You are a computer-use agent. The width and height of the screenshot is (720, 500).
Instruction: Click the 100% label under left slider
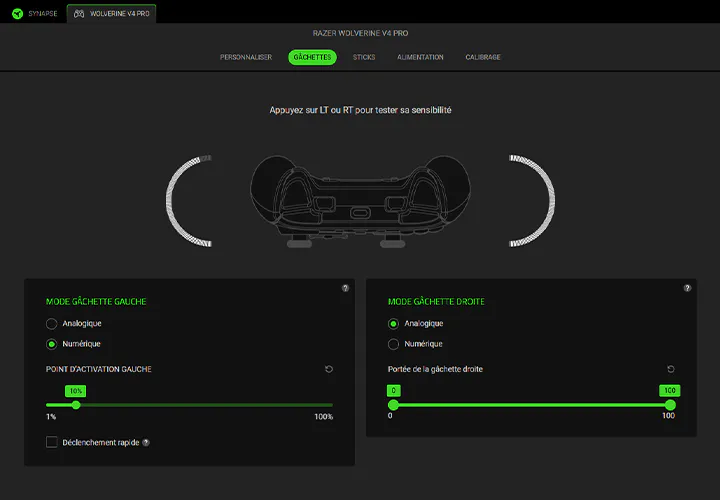click(x=323, y=417)
